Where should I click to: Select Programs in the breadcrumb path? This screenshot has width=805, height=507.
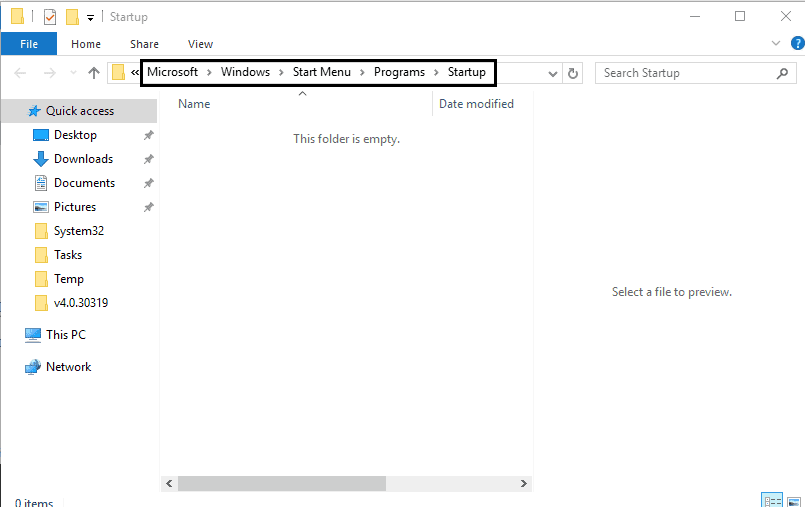coord(399,72)
